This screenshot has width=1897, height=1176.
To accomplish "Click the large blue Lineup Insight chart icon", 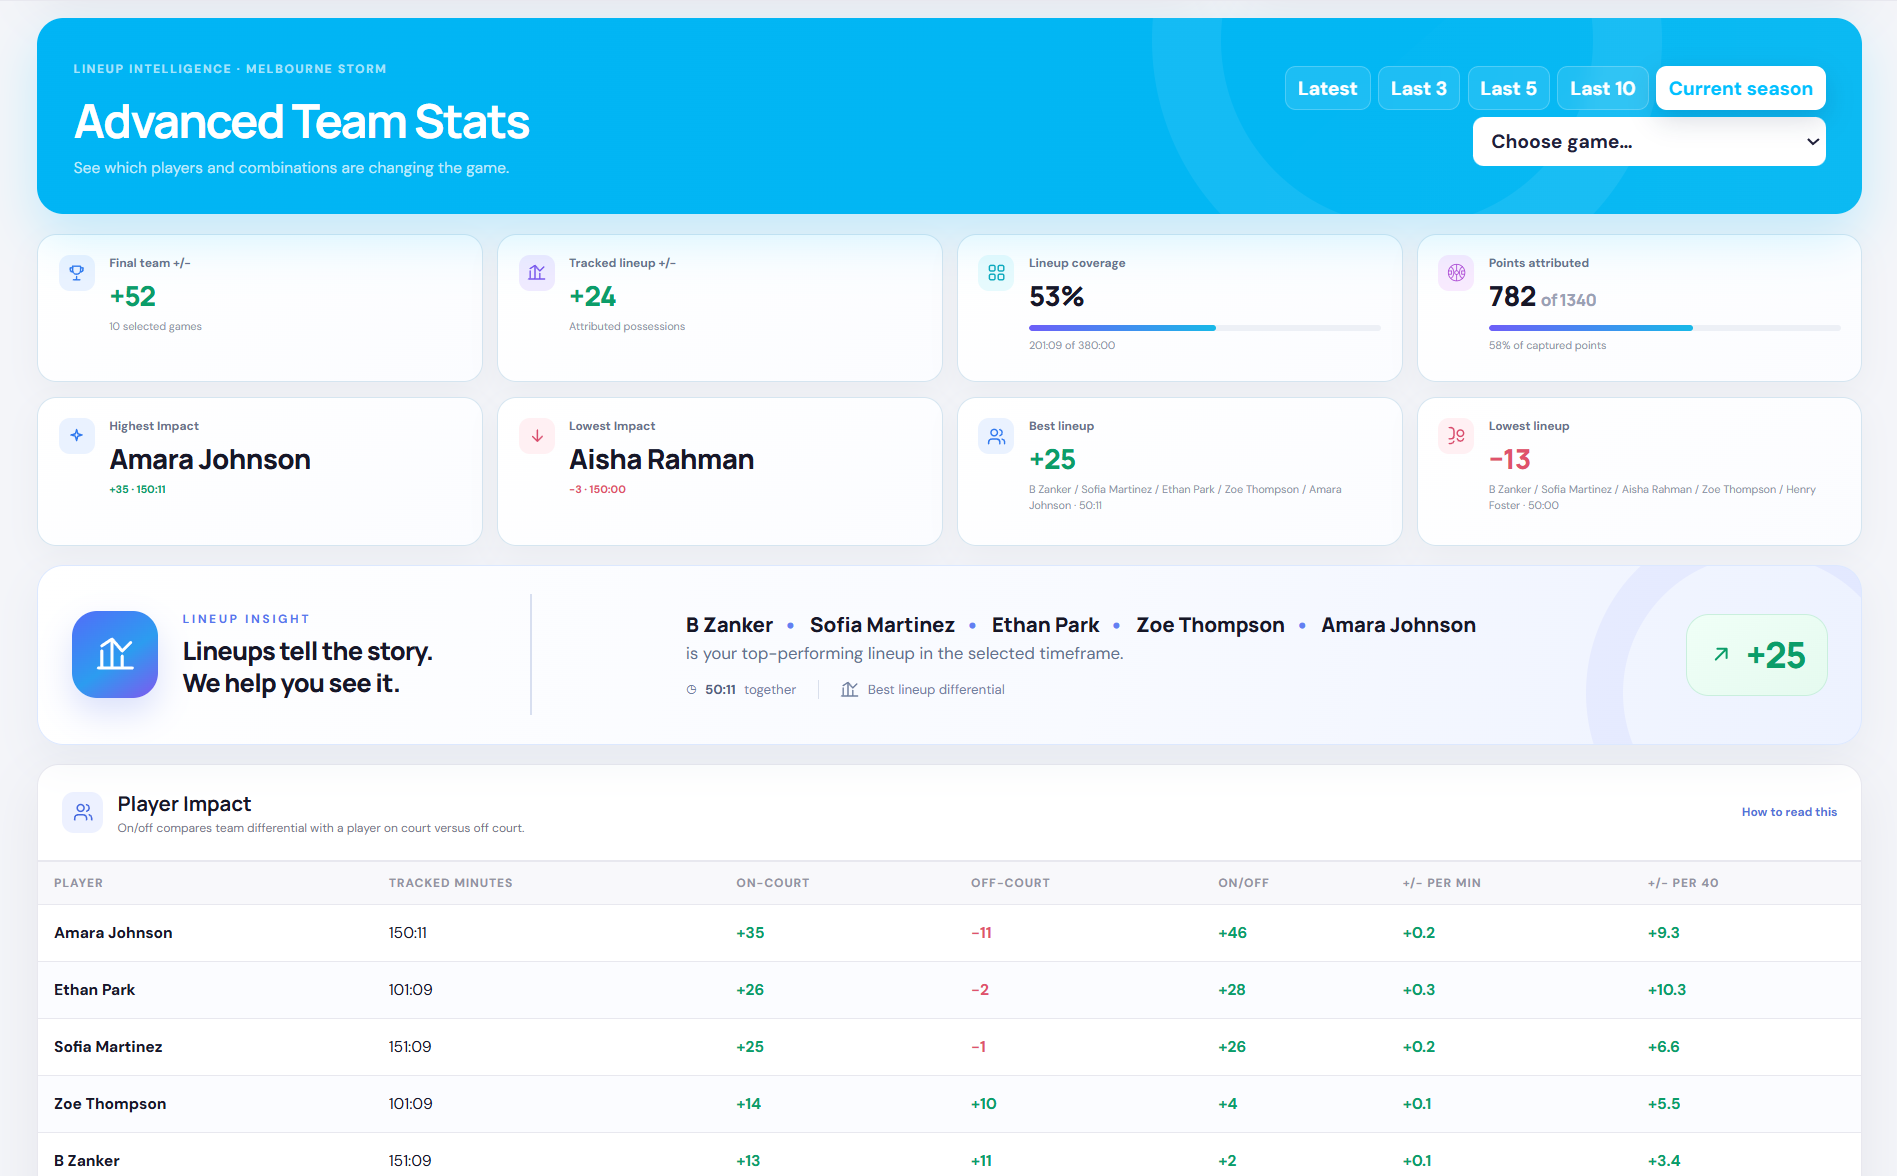I will pyautogui.click(x=115, y=654).
